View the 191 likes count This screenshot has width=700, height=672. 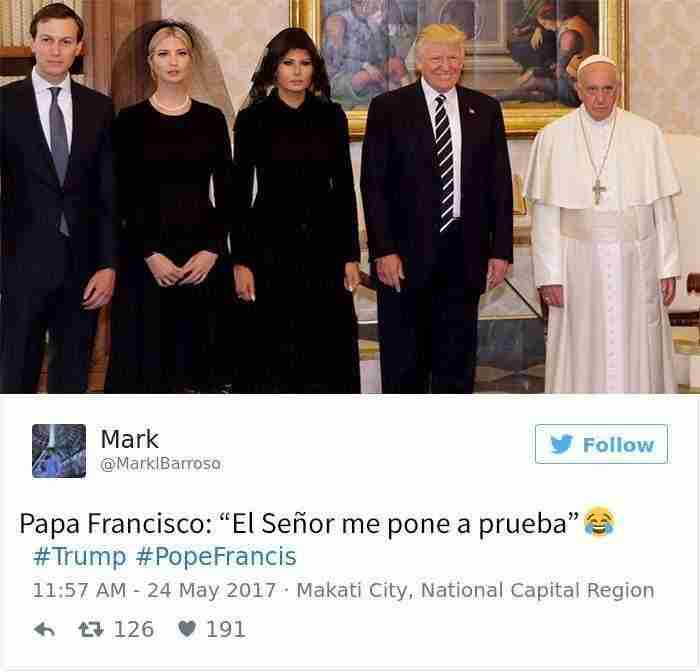(225, 630)
